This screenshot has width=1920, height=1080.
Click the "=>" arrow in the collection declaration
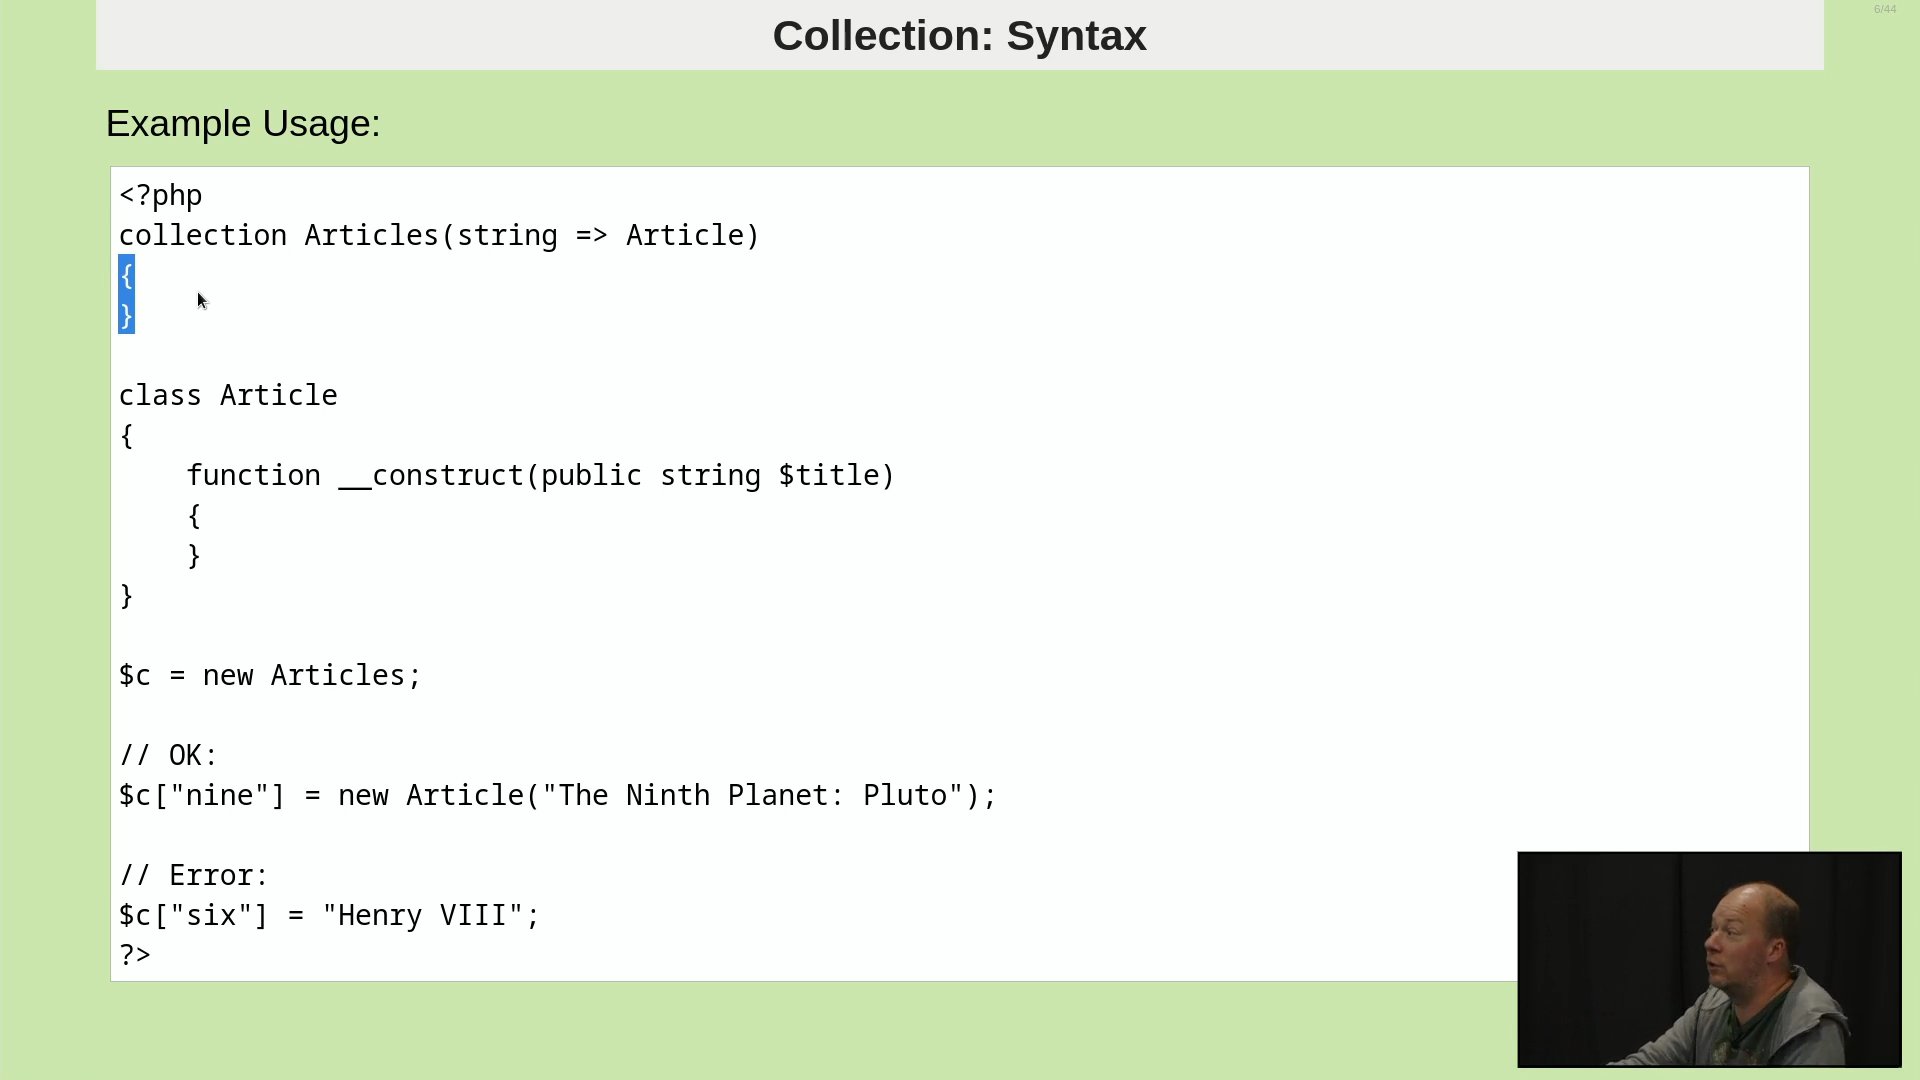click(x=591, y=236)
